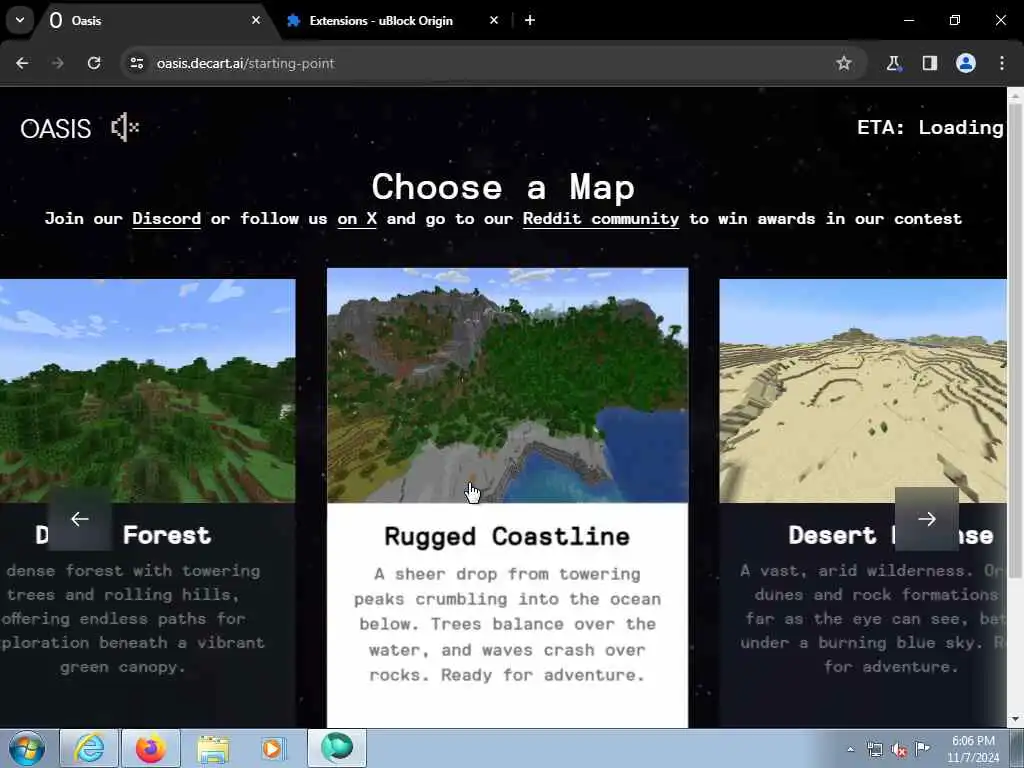Viewport: 1024px width, 768px height.
Task: Open the tab search dropdown
Action: [20, 20]
